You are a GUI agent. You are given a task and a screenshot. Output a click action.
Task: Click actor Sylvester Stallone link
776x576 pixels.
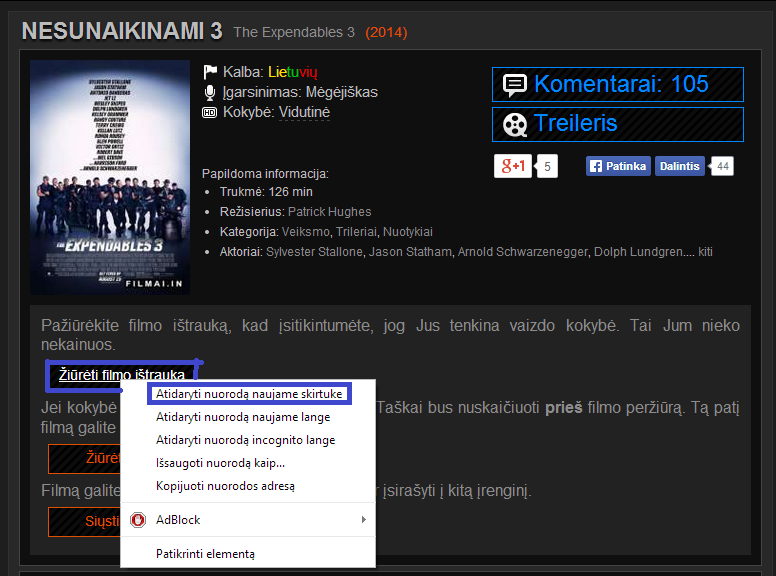(x=314, y=252)
